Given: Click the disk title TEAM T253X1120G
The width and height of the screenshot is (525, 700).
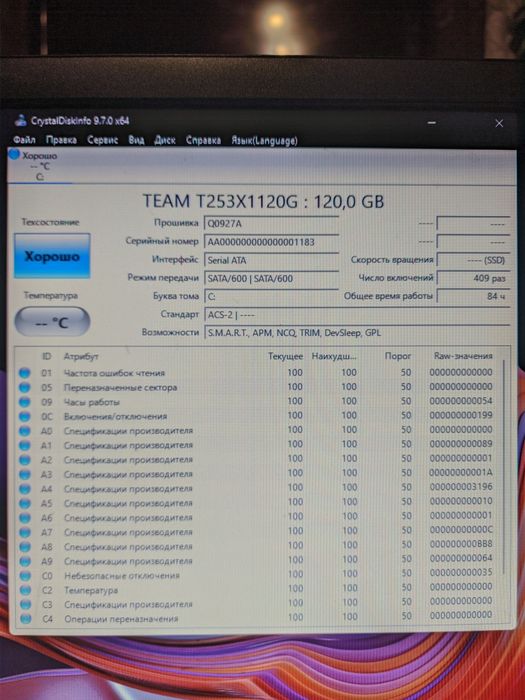Looking at the screenshot, I should [263, 201].
